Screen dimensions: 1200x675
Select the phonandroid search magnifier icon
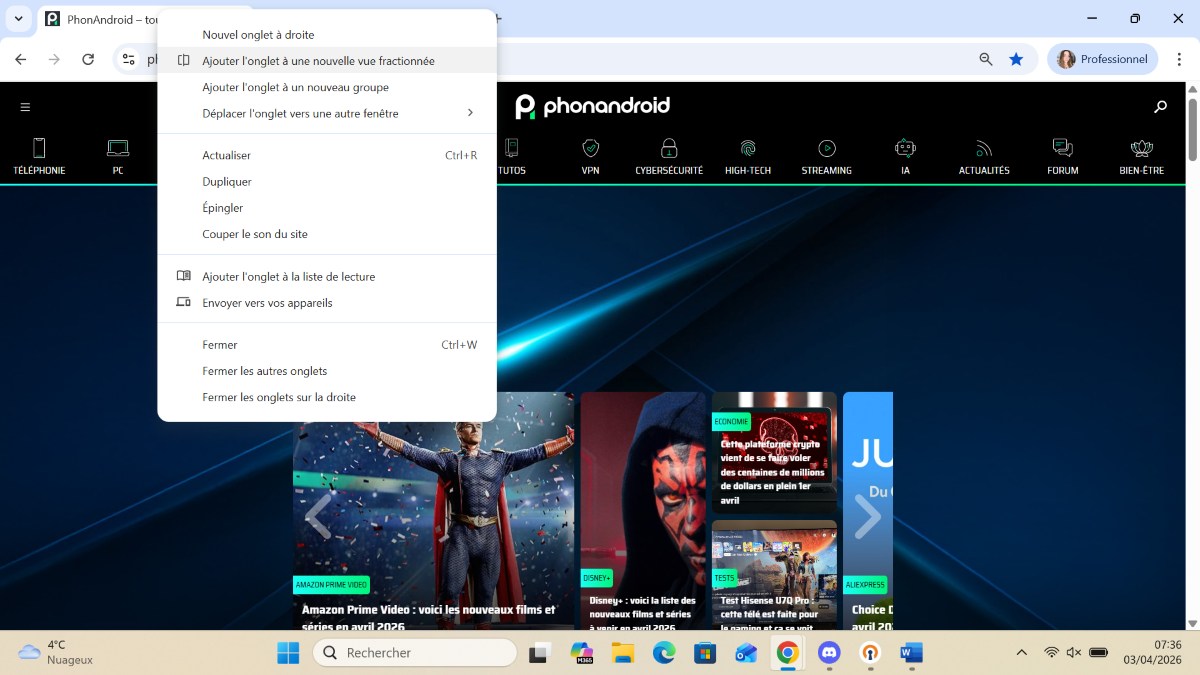coord(1159,106)
